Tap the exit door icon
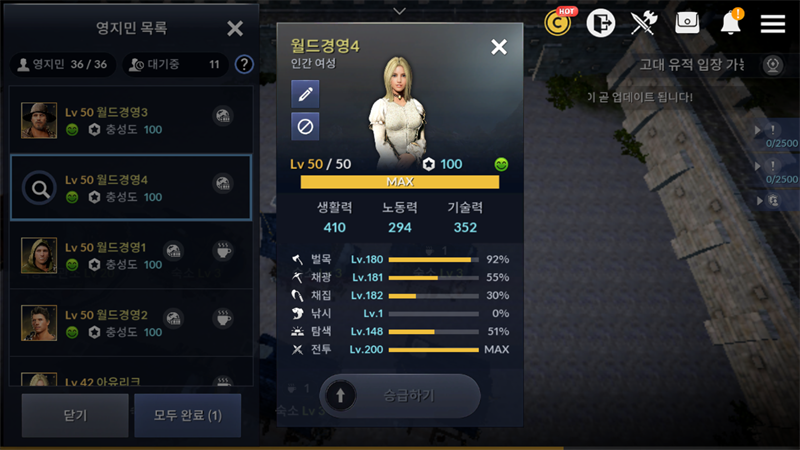The height and width of the screenshot is (450, 800). [x=601, y=23]
